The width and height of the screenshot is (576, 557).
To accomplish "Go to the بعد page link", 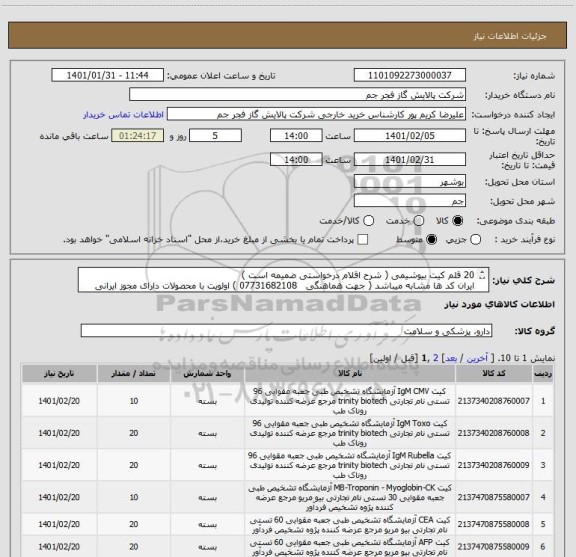I will point(451,358).
